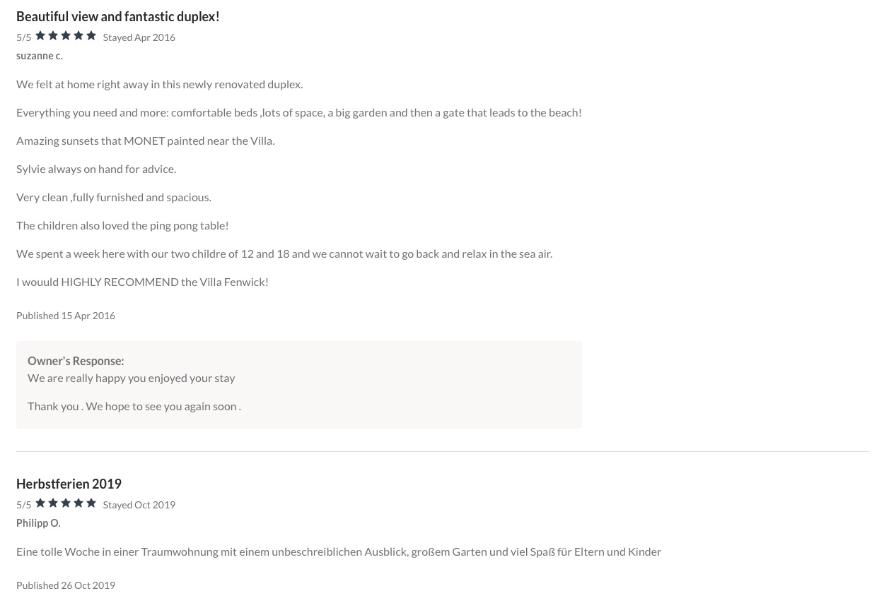Click the German review text about Traumwohnung
This screenshot has width=884, height=615.
338,552
